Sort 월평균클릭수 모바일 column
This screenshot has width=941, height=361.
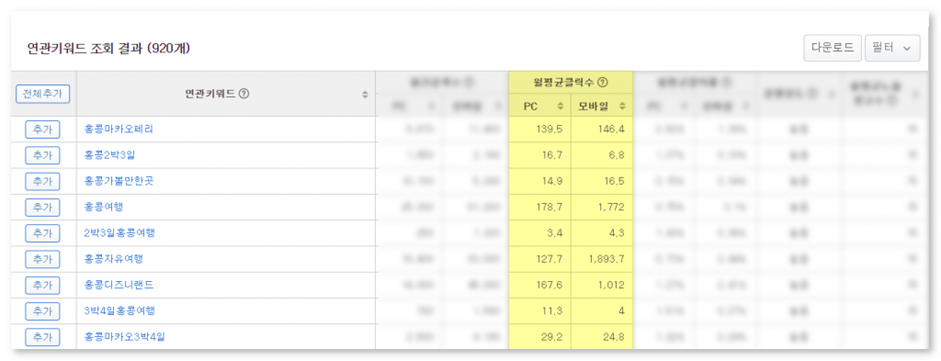coord(622,106)
